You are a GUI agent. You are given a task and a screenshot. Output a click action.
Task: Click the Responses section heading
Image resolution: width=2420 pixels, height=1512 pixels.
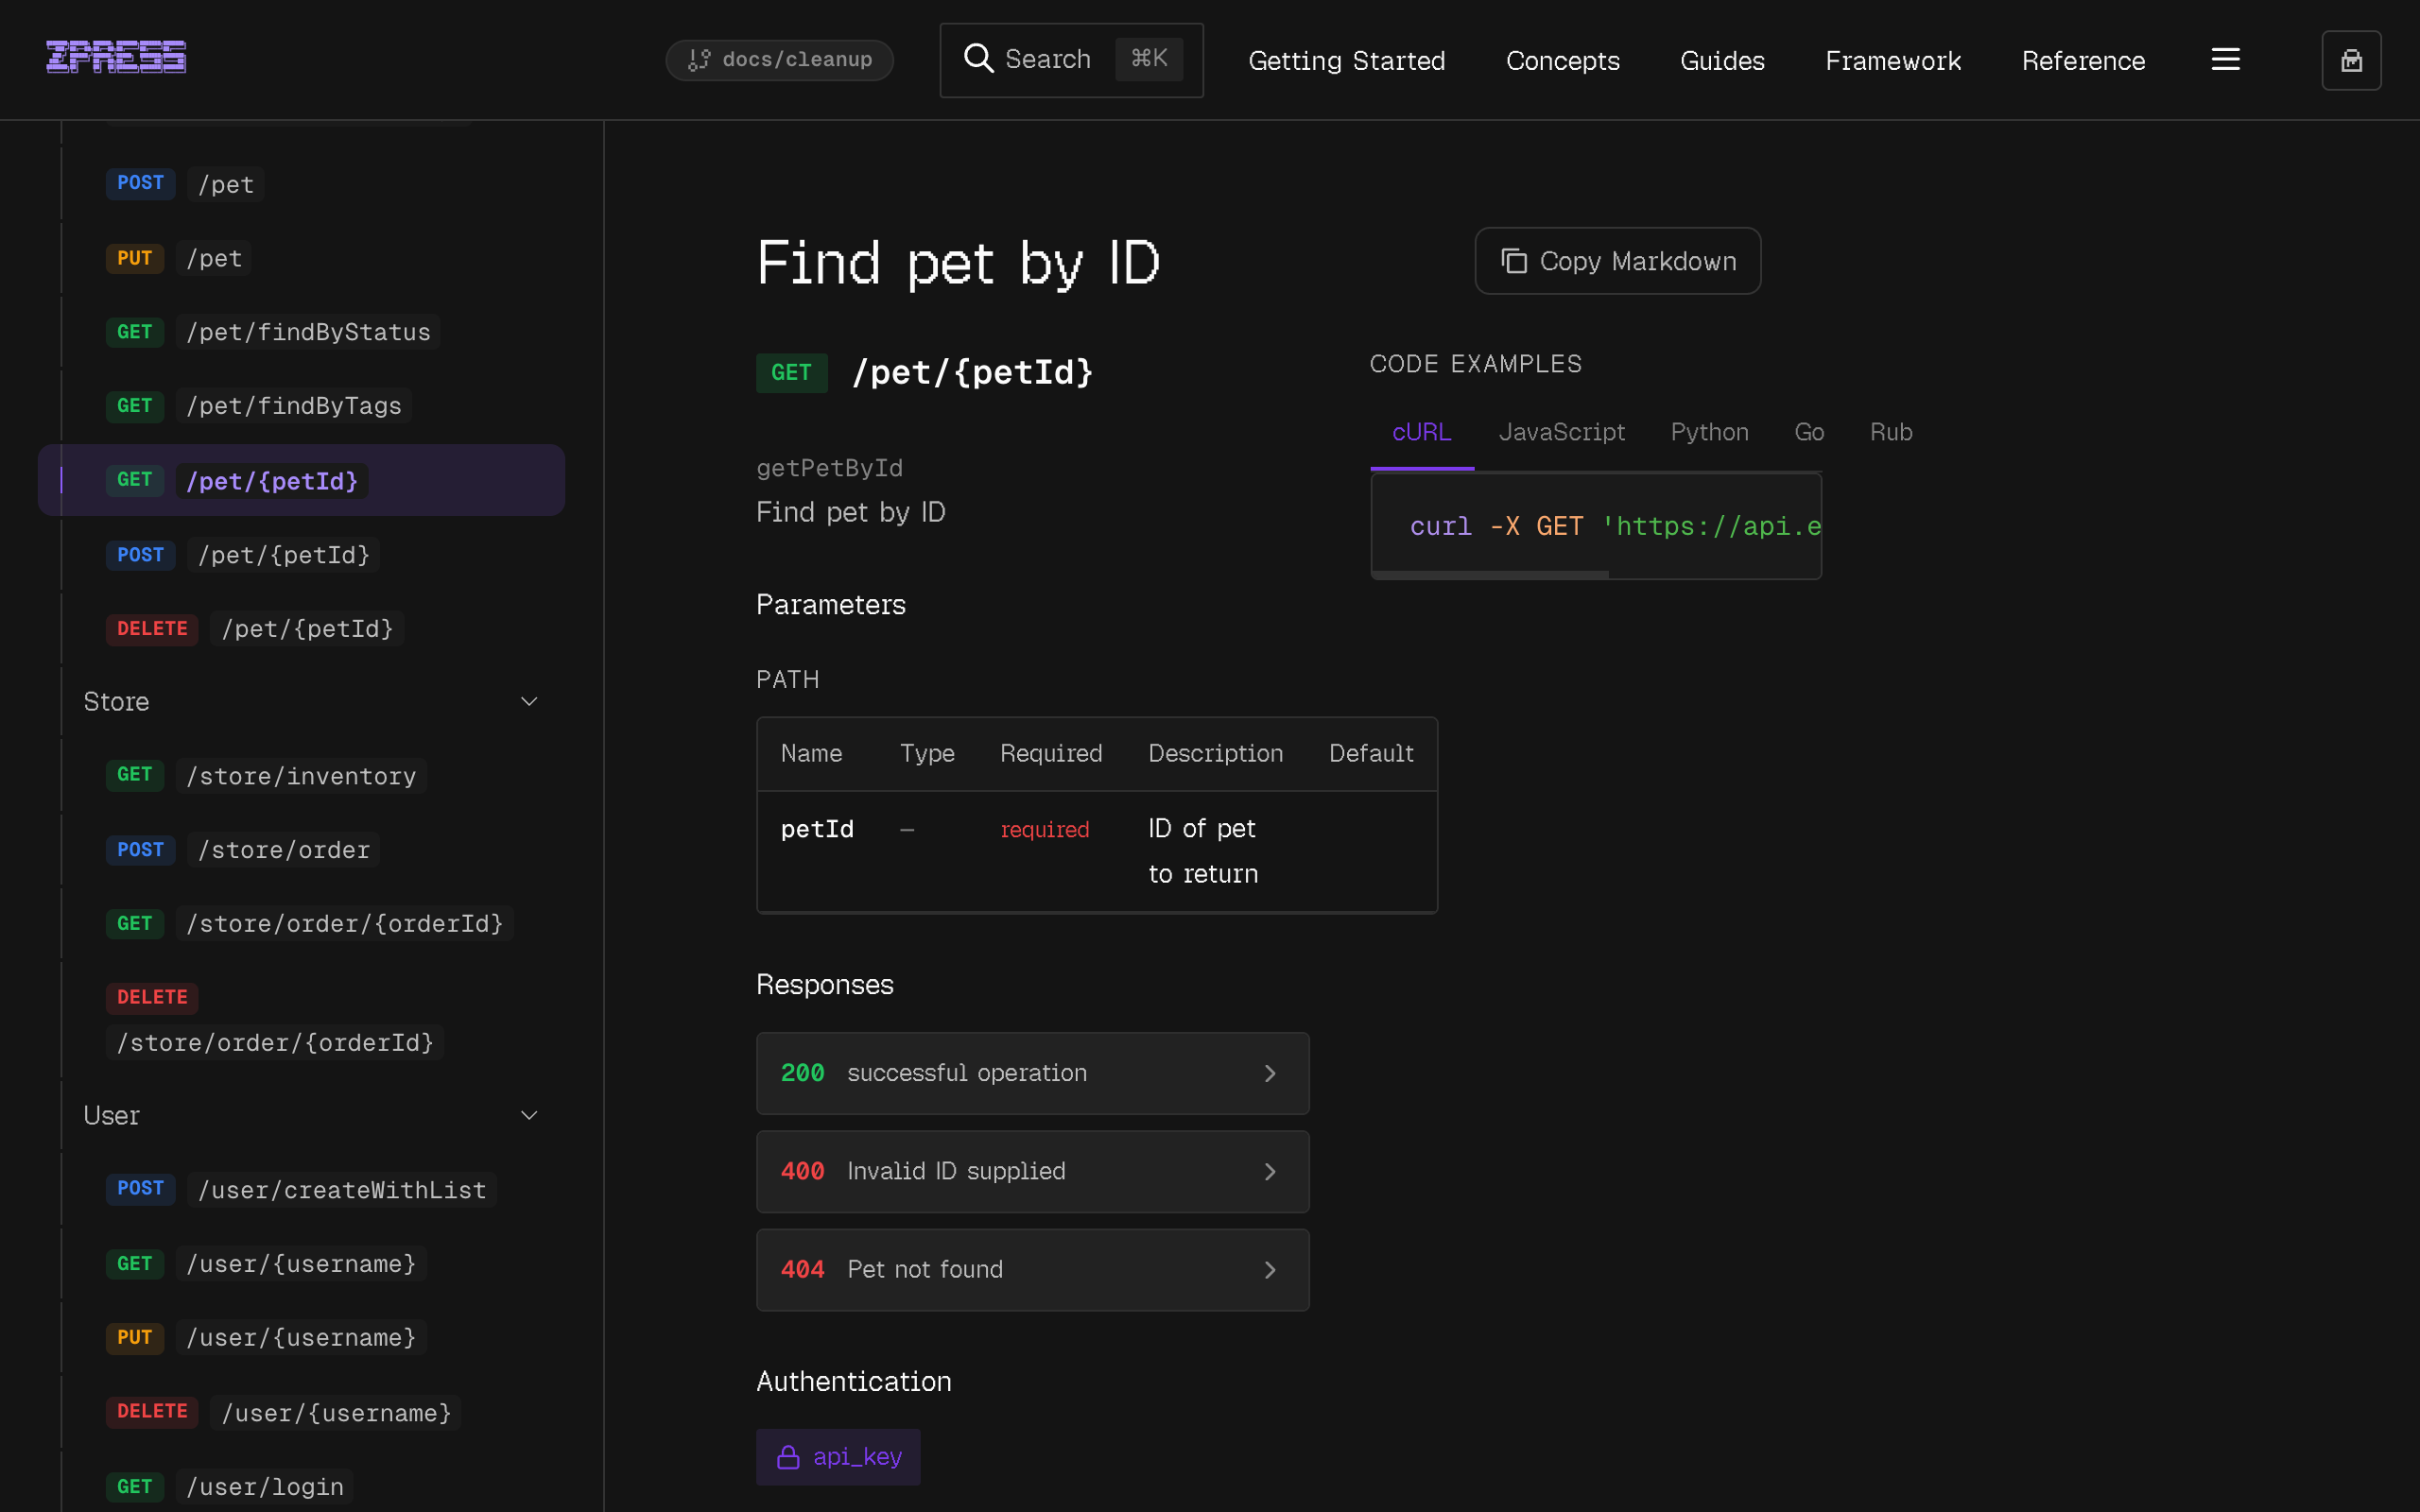824,984
